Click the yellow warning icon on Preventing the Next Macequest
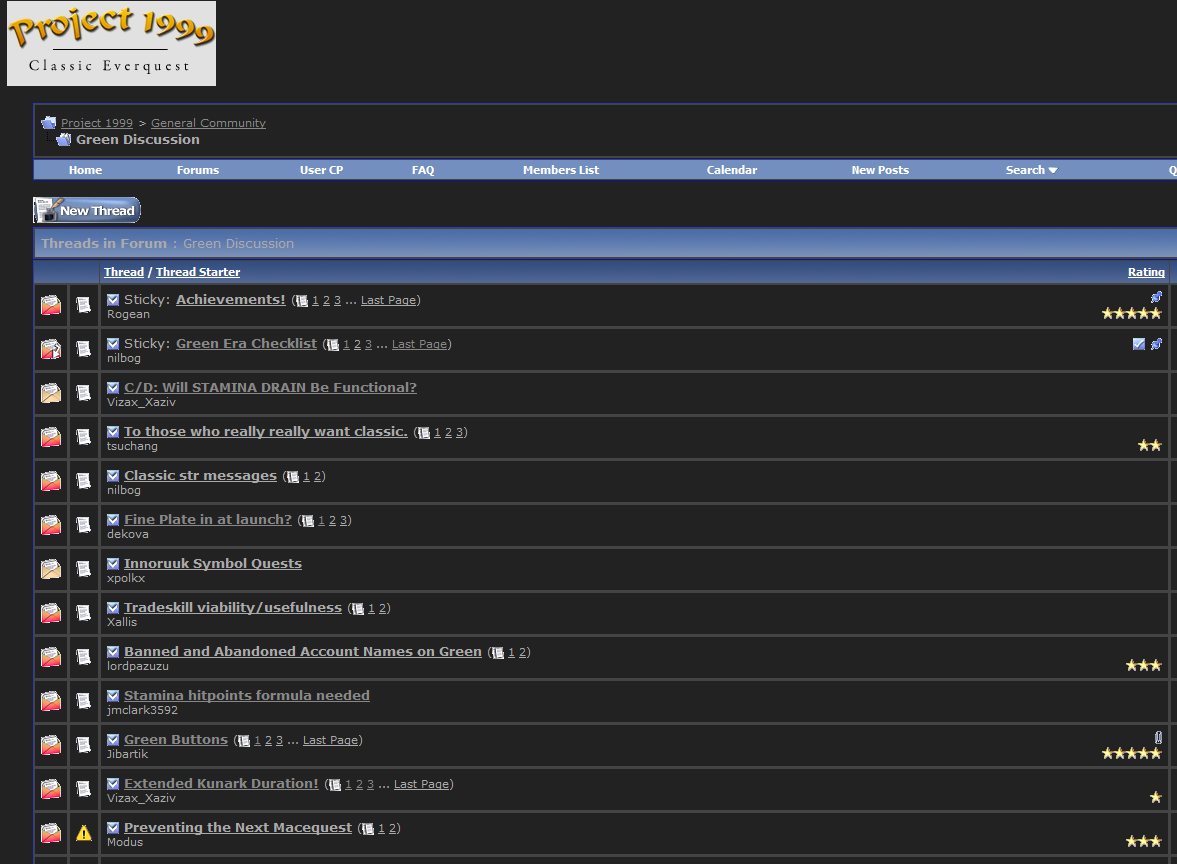 [83, 832]
